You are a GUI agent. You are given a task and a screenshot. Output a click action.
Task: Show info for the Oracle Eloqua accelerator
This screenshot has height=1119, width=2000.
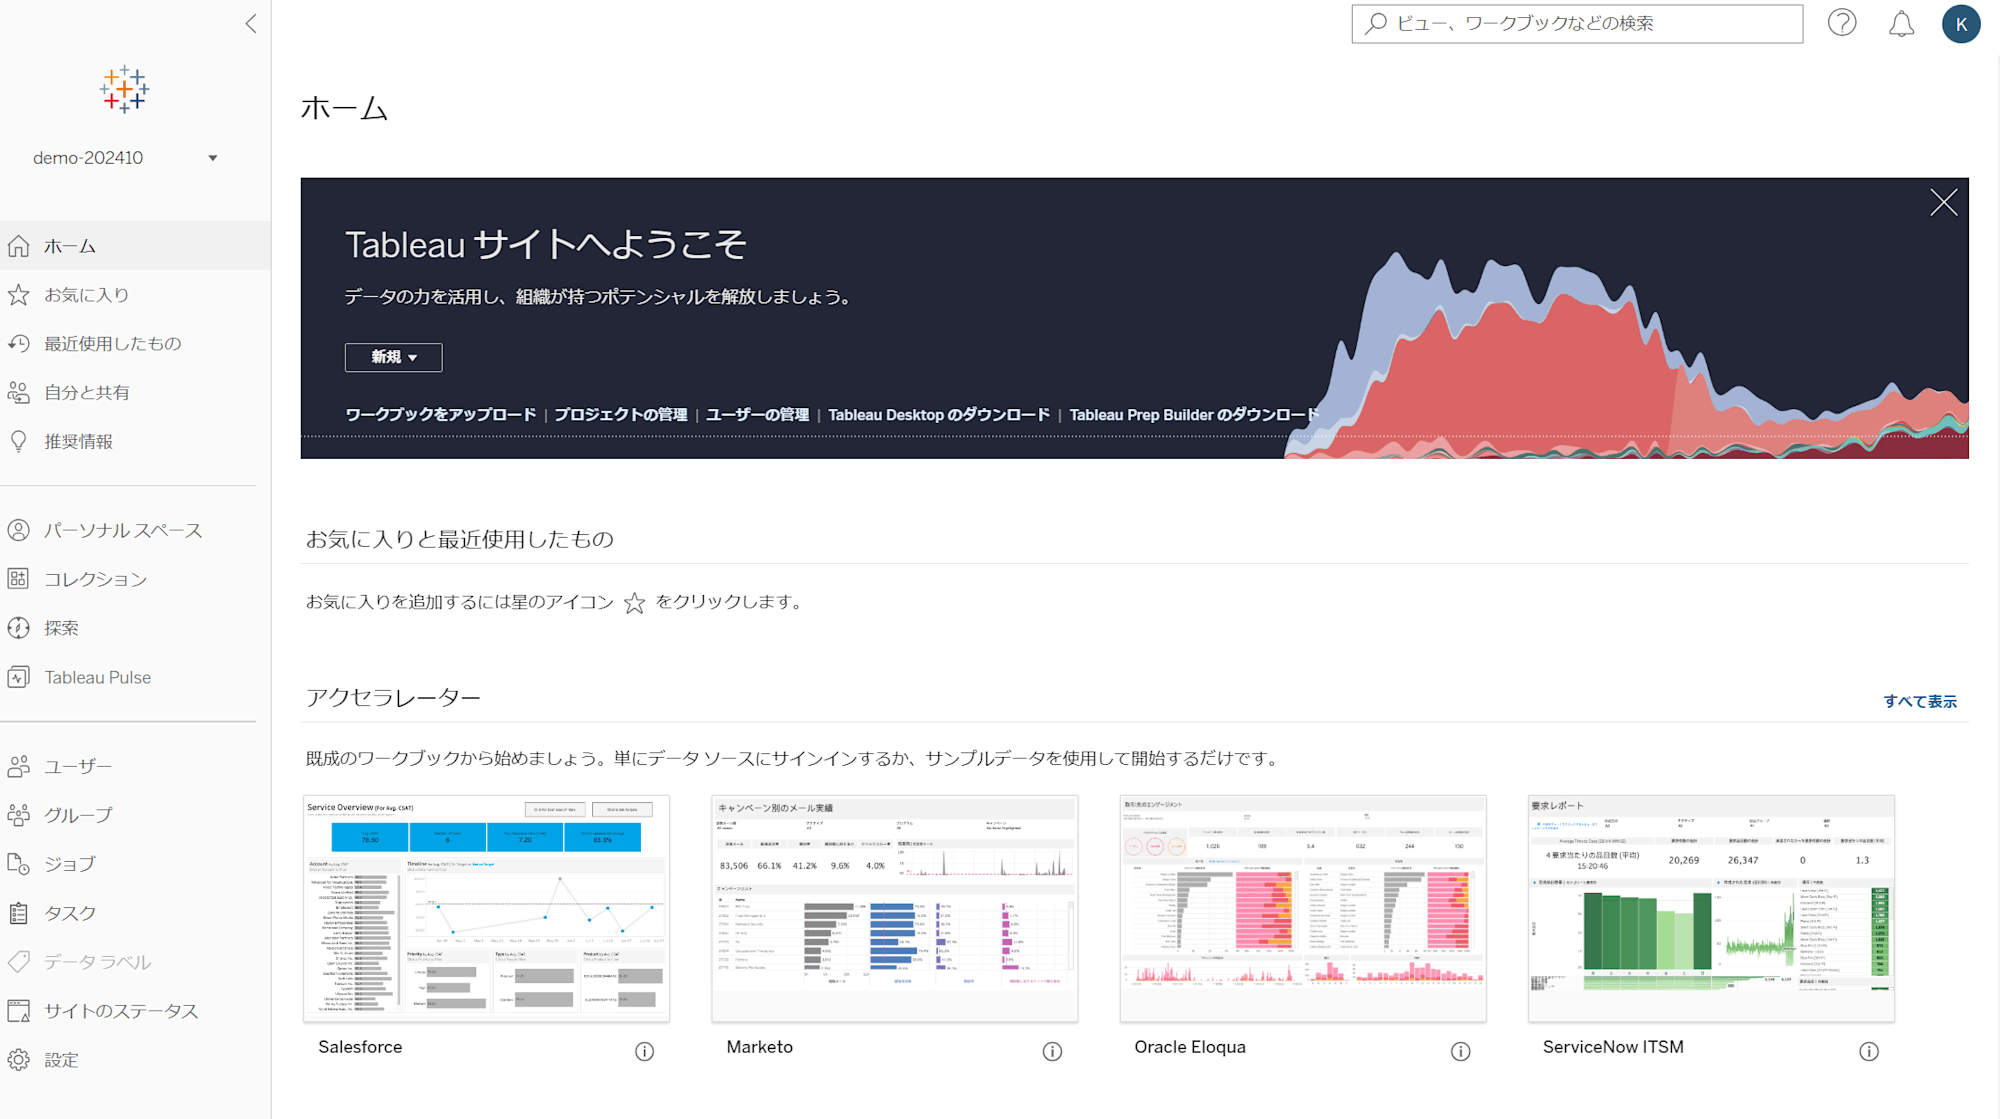coord(1461,1051)
